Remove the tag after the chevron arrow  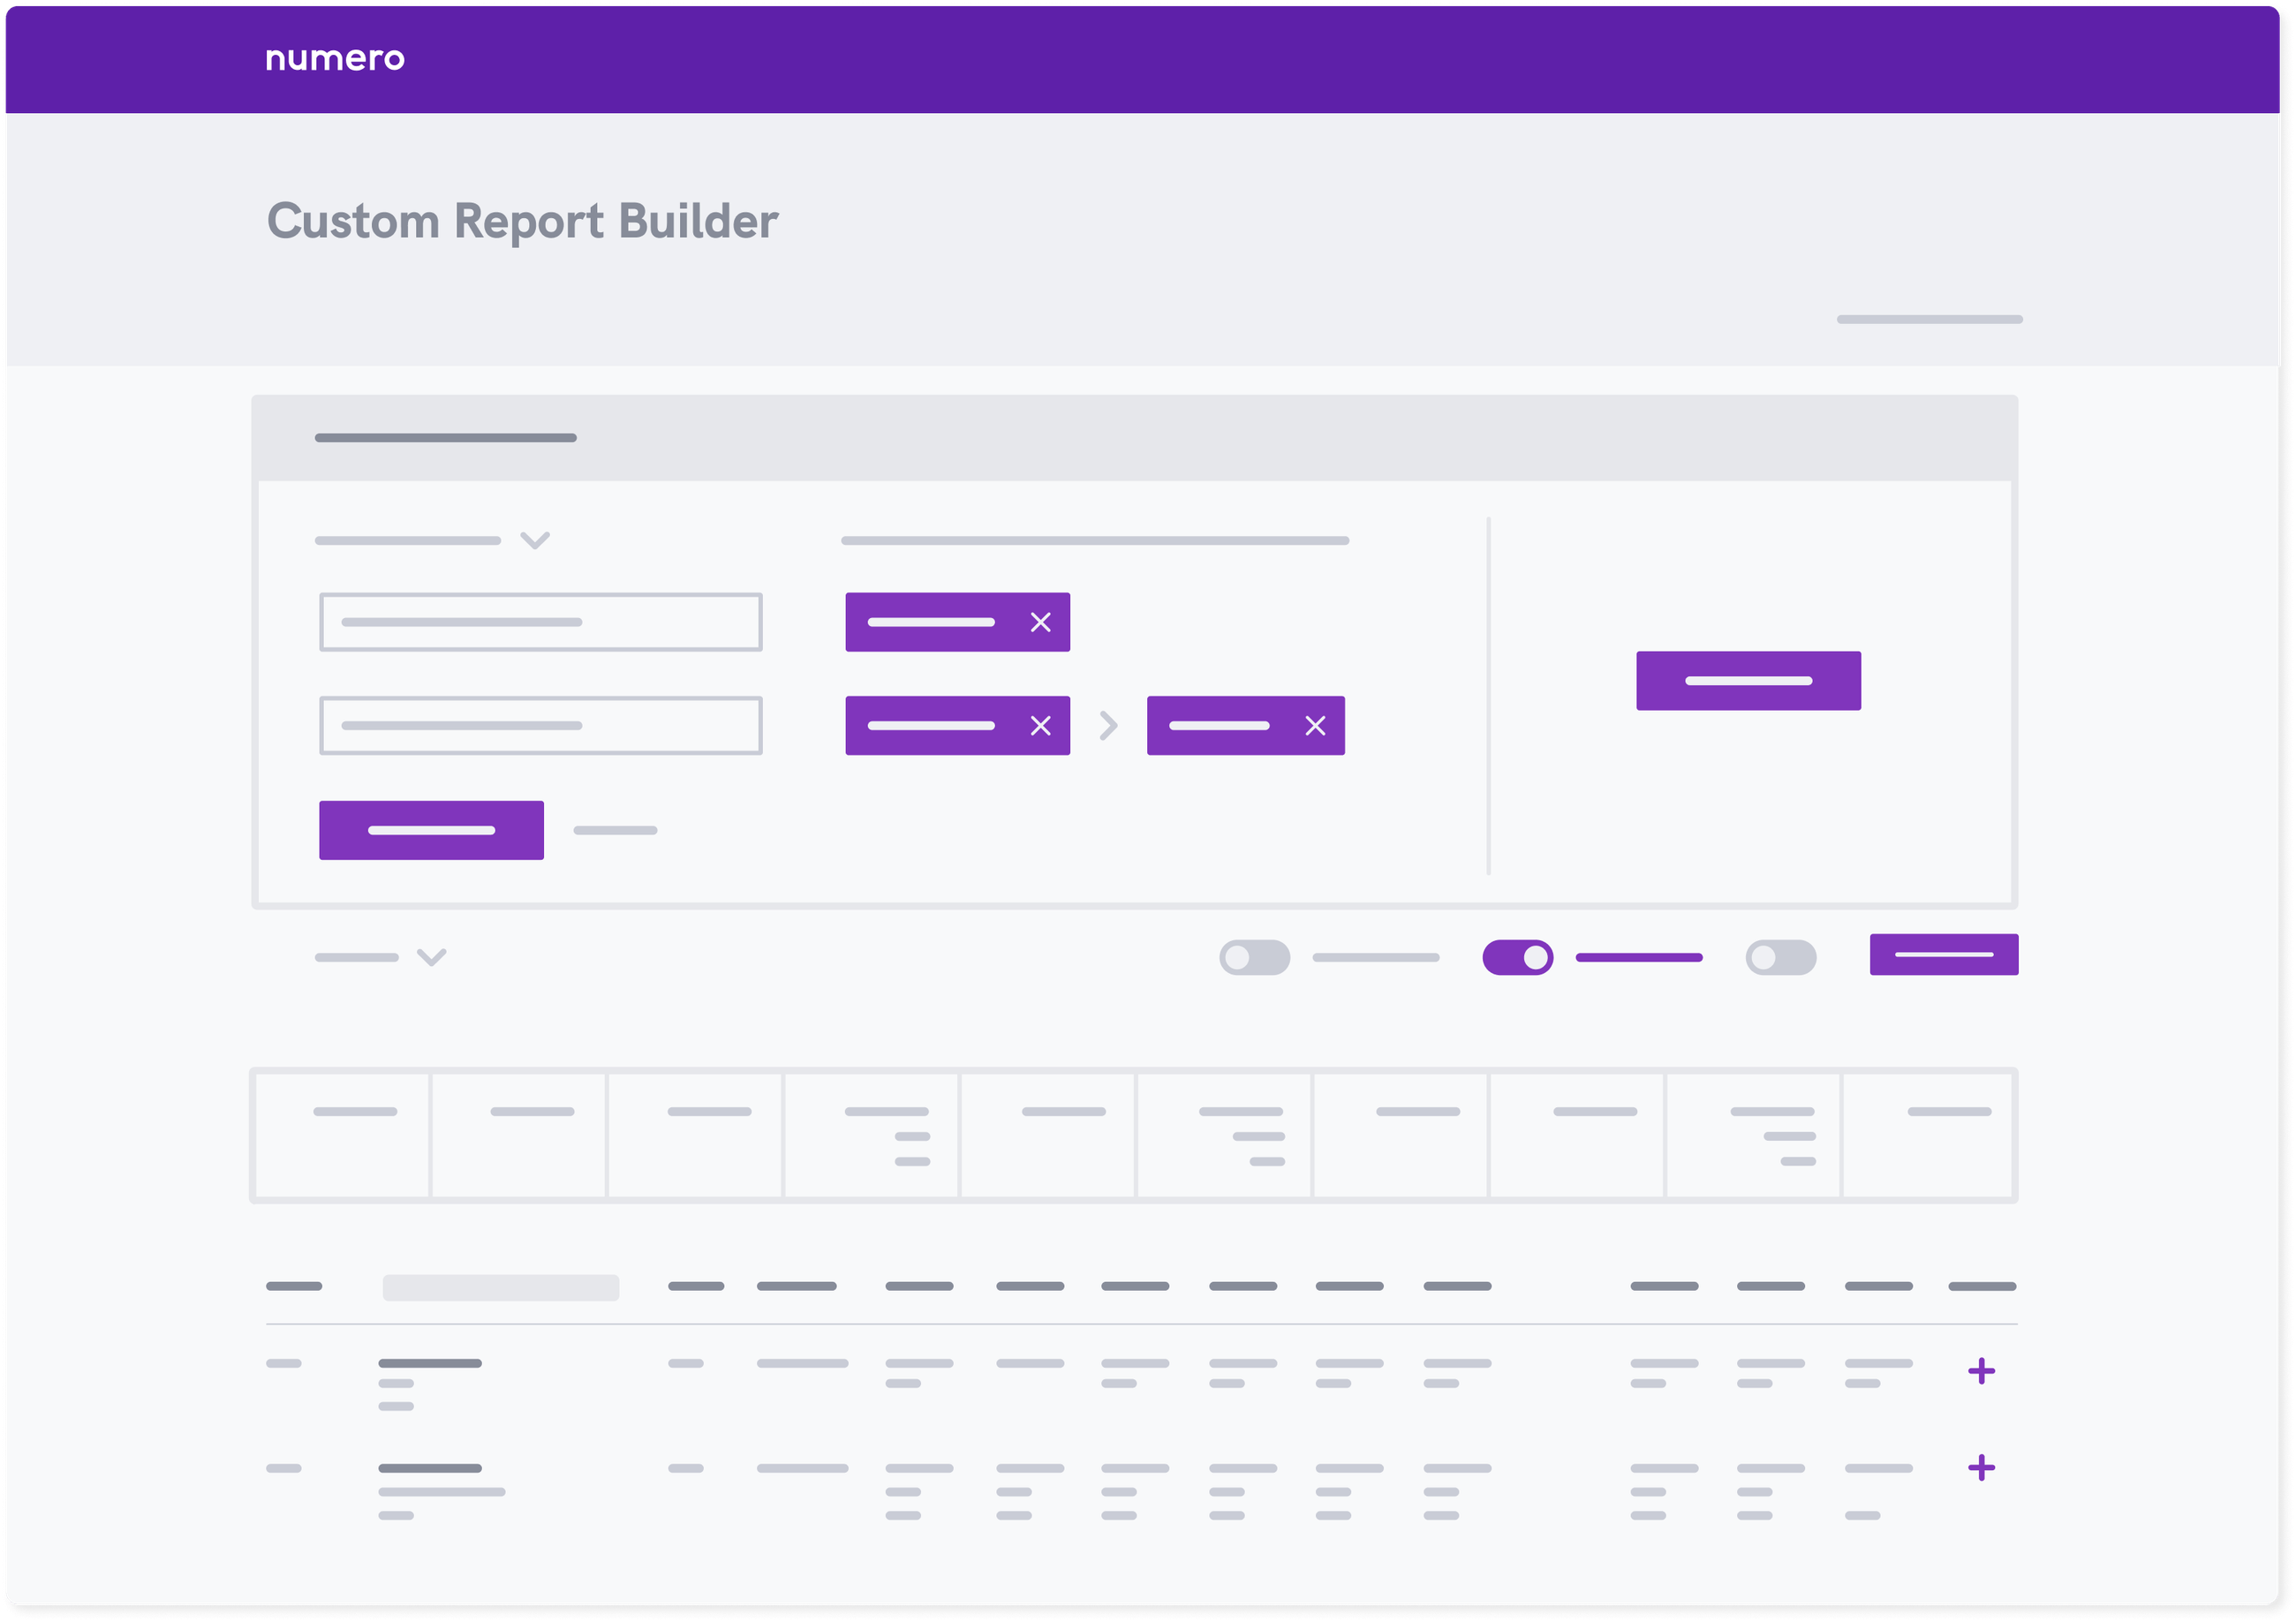pyautogui.click(x=1315, y=725)
